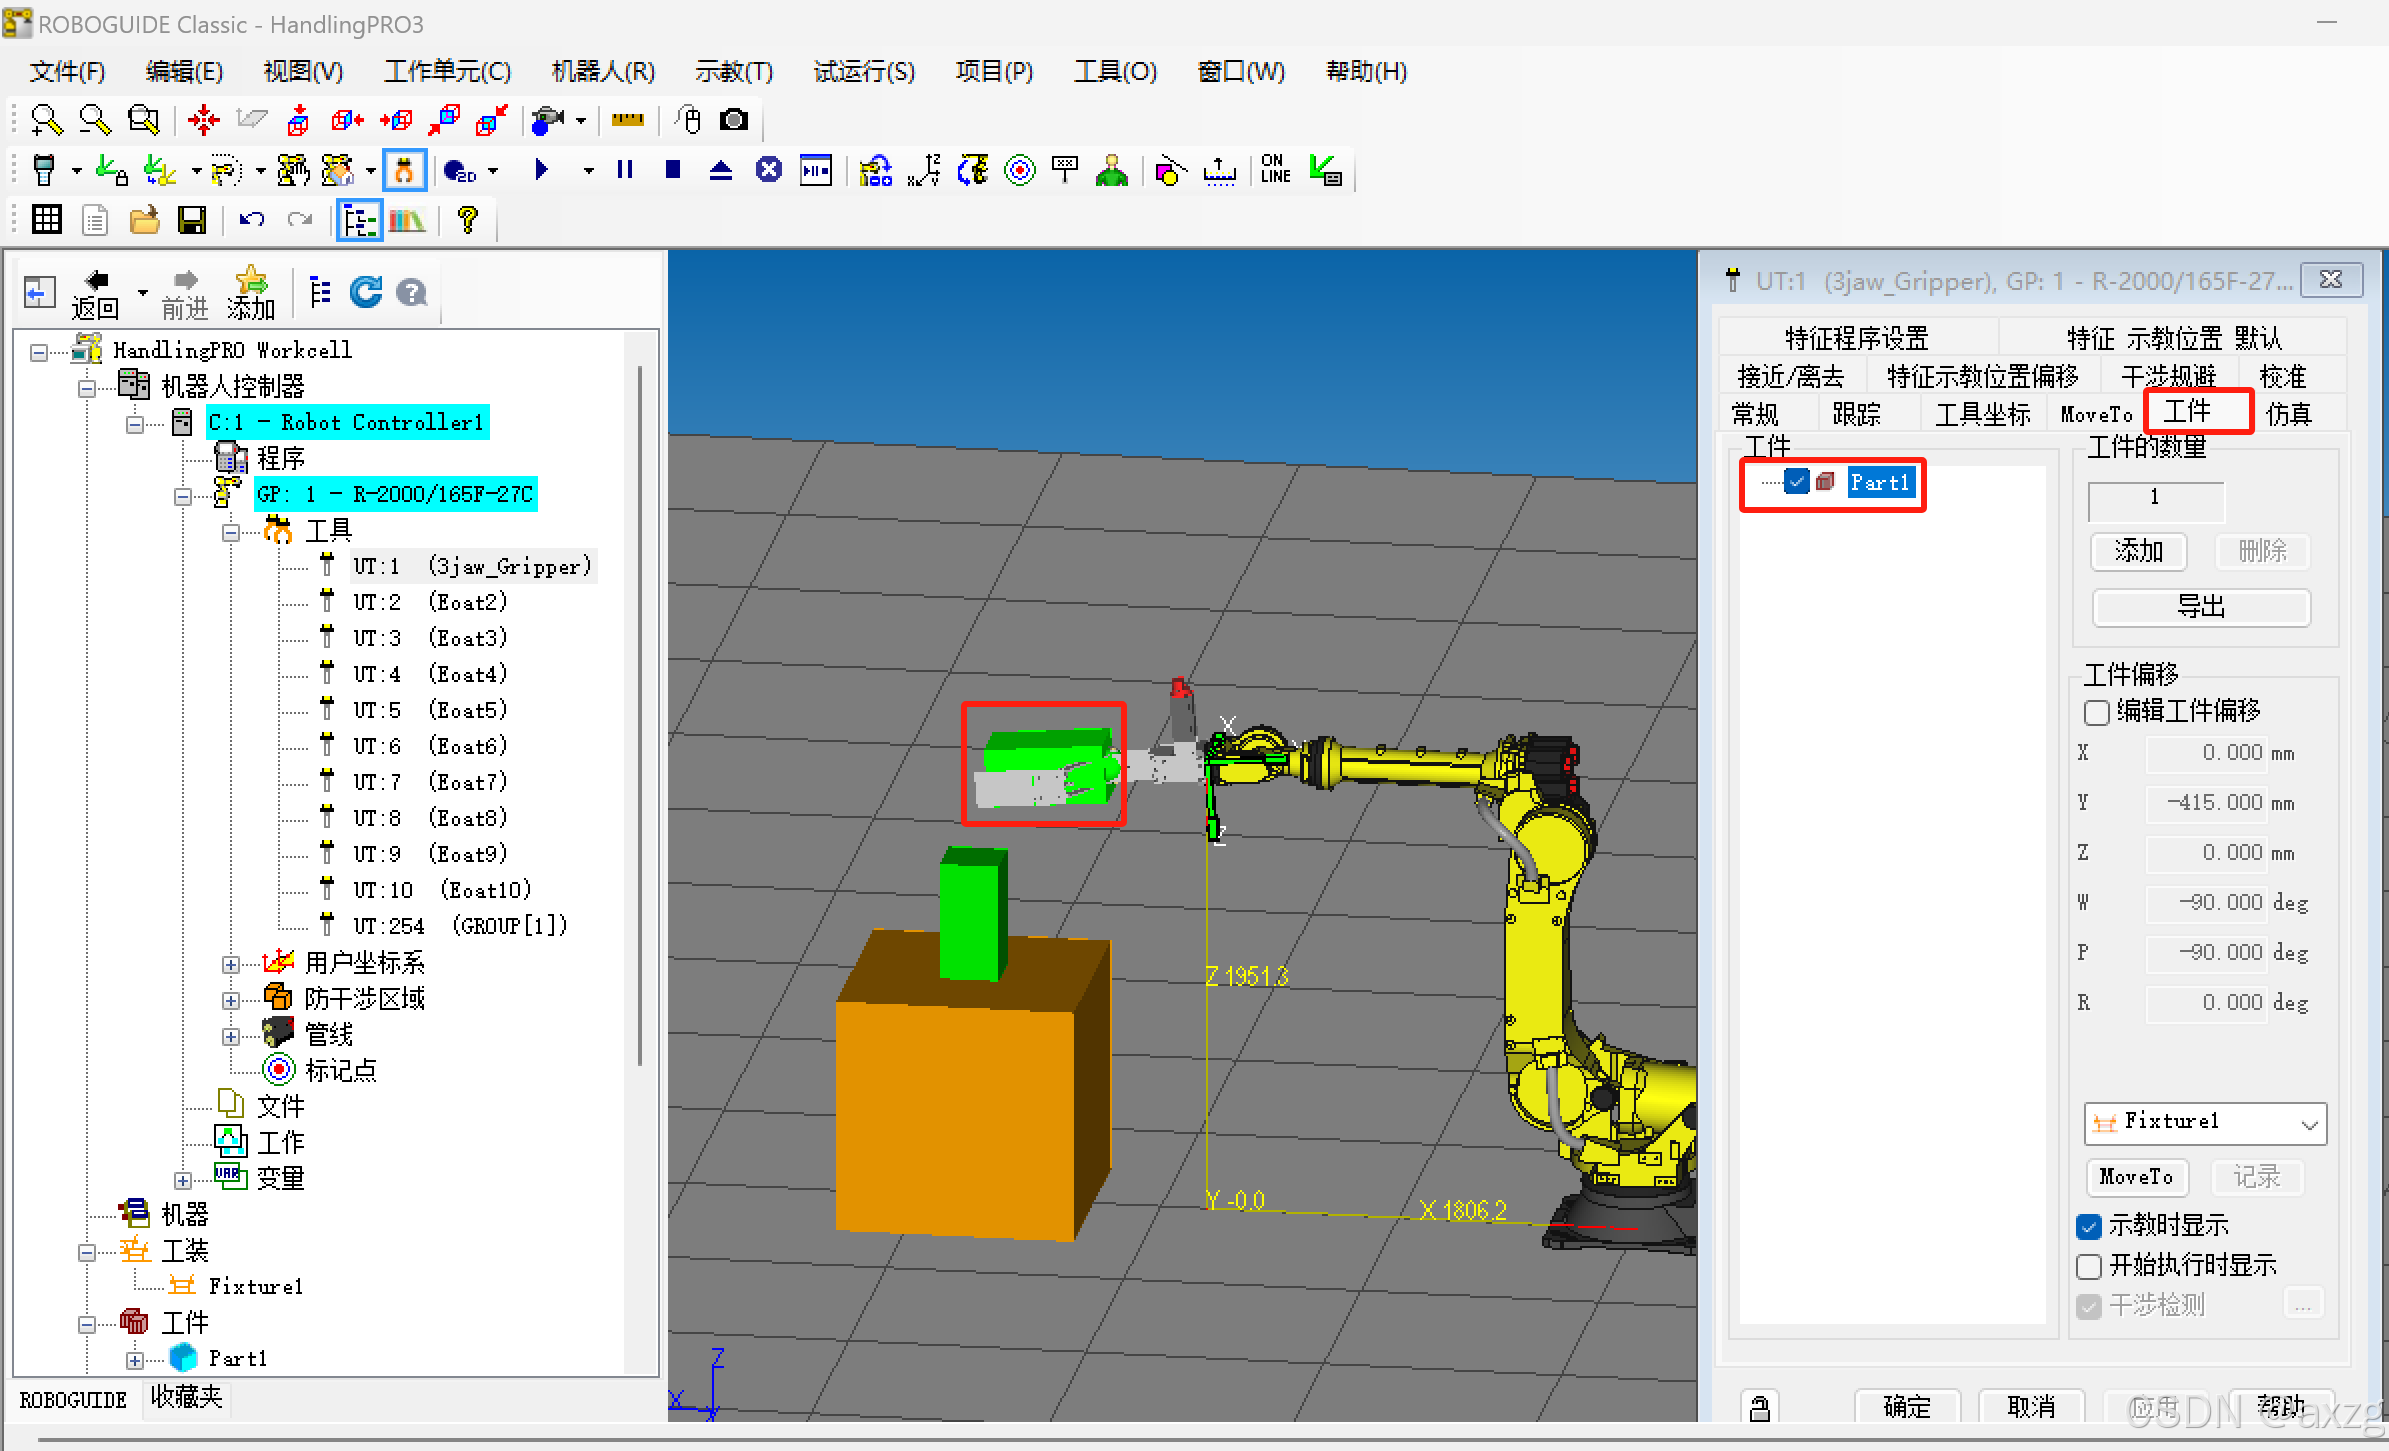Collapse the 工具 tree node
The image size is (2389, 1451).
[231, 532]
